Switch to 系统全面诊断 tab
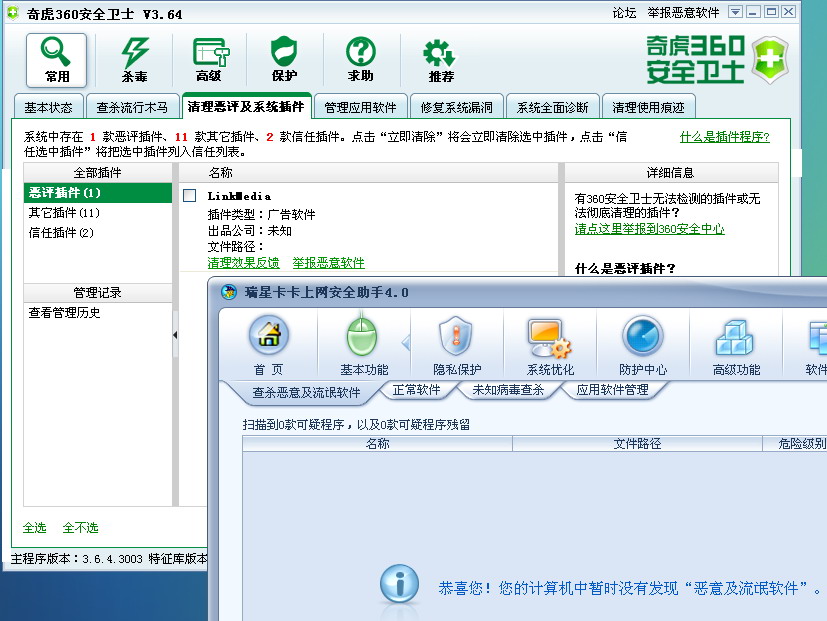The width and height of the screenshot is (827, 621). click(552, 107)
